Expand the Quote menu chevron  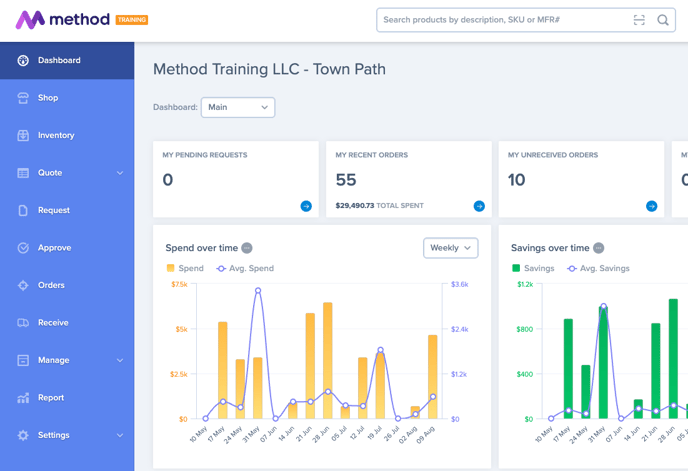click(120, 173)
